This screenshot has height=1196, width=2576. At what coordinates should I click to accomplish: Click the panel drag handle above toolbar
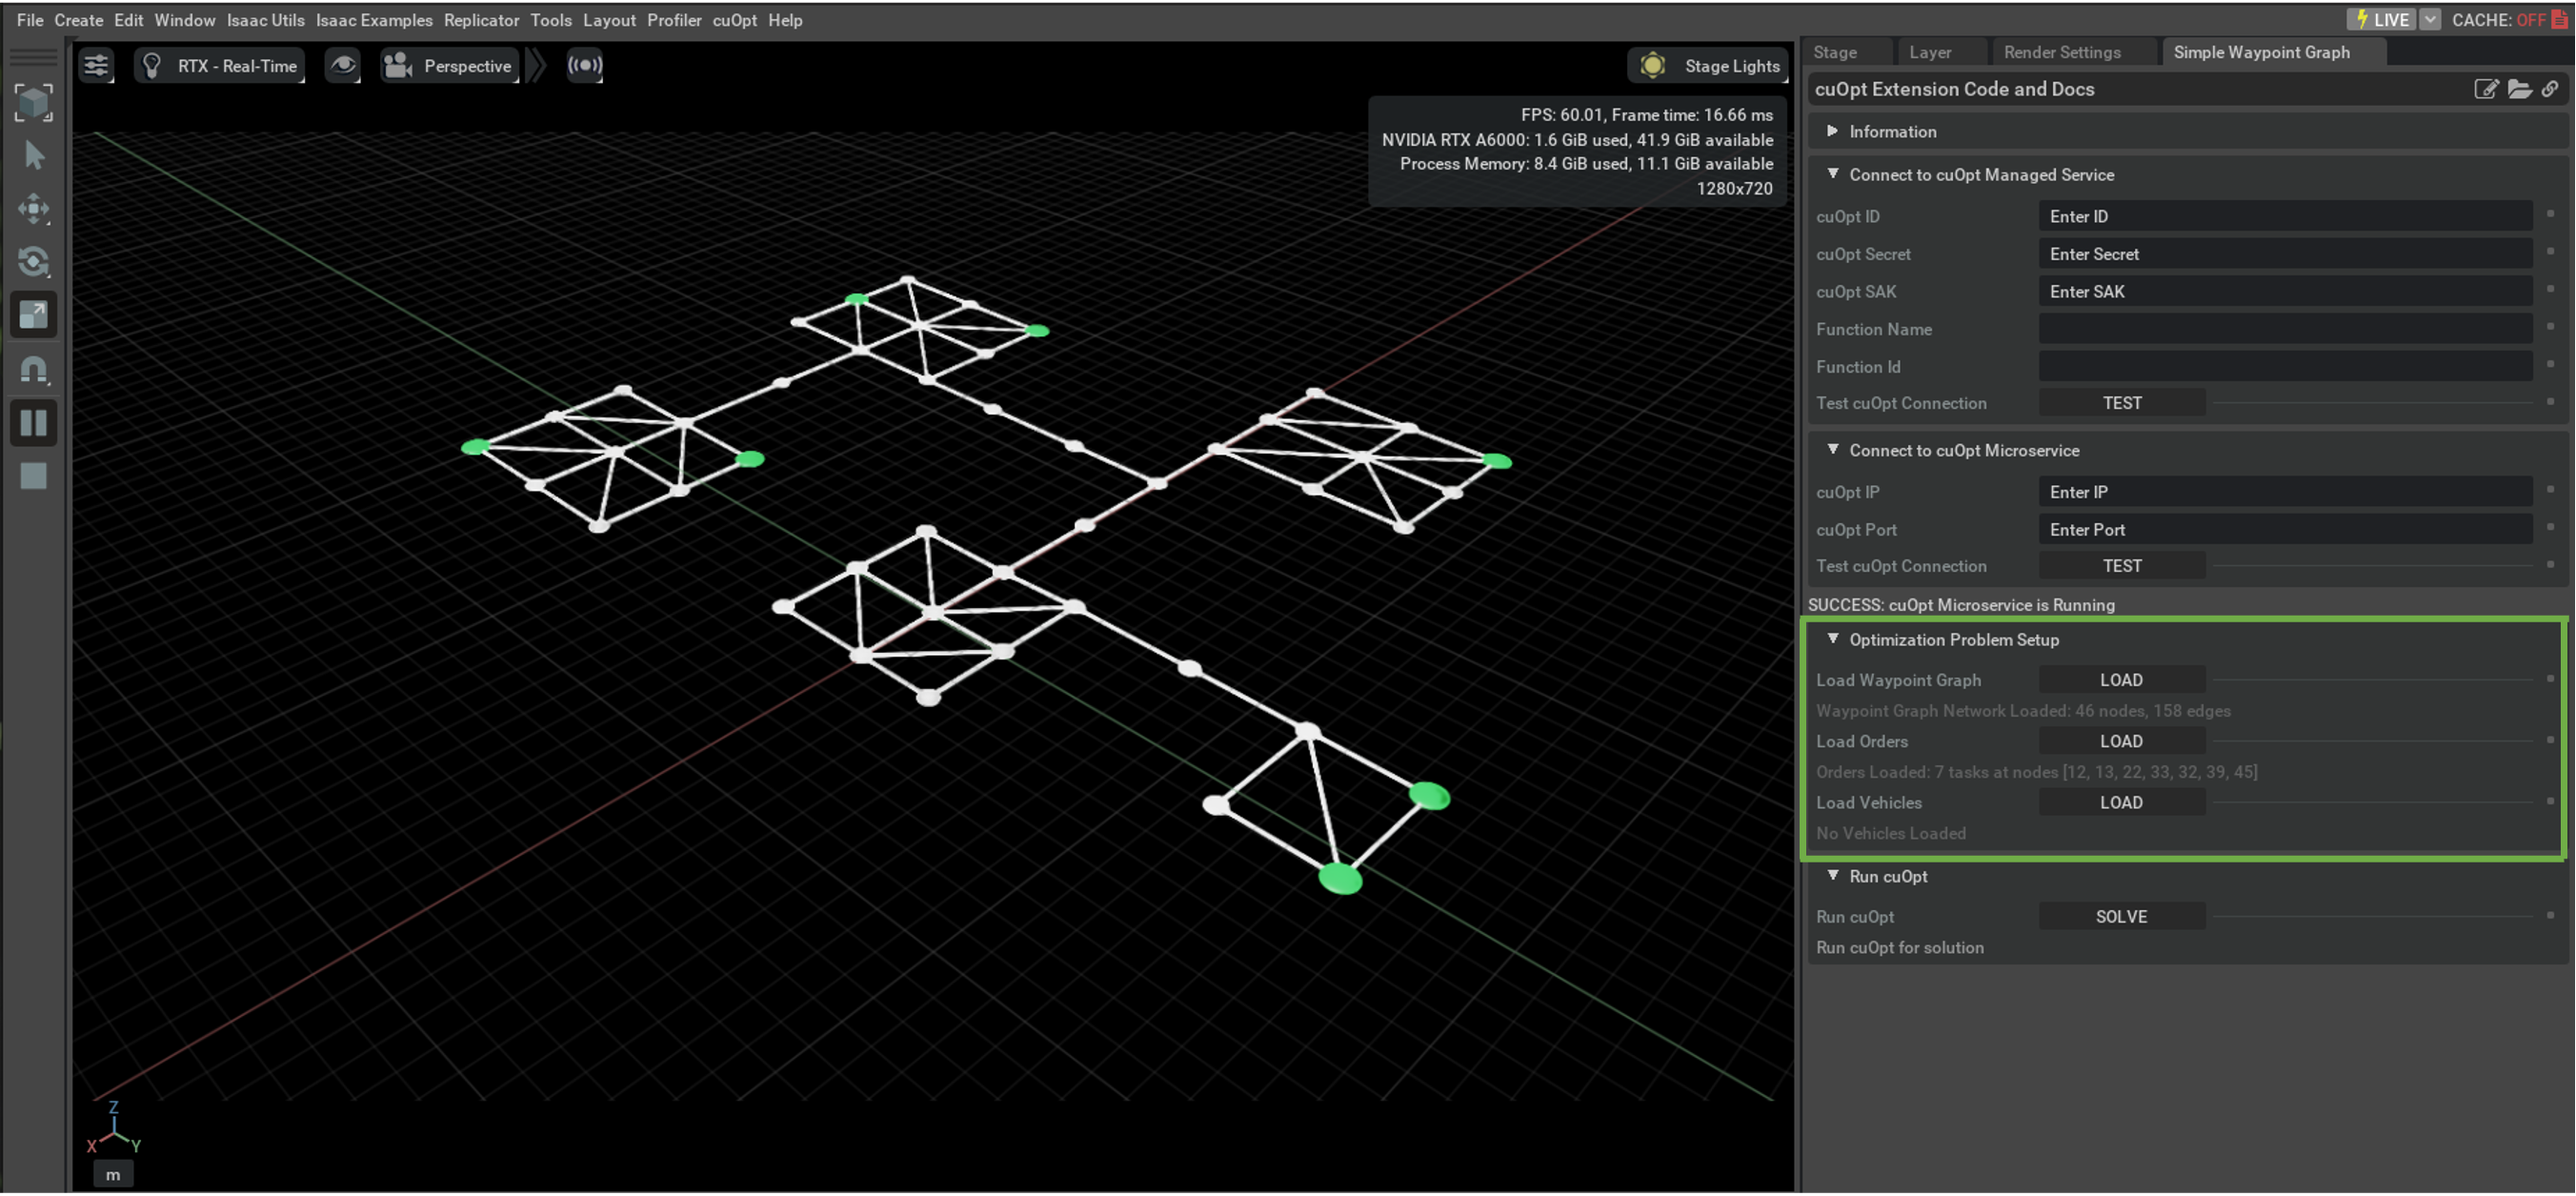point(34,56)
